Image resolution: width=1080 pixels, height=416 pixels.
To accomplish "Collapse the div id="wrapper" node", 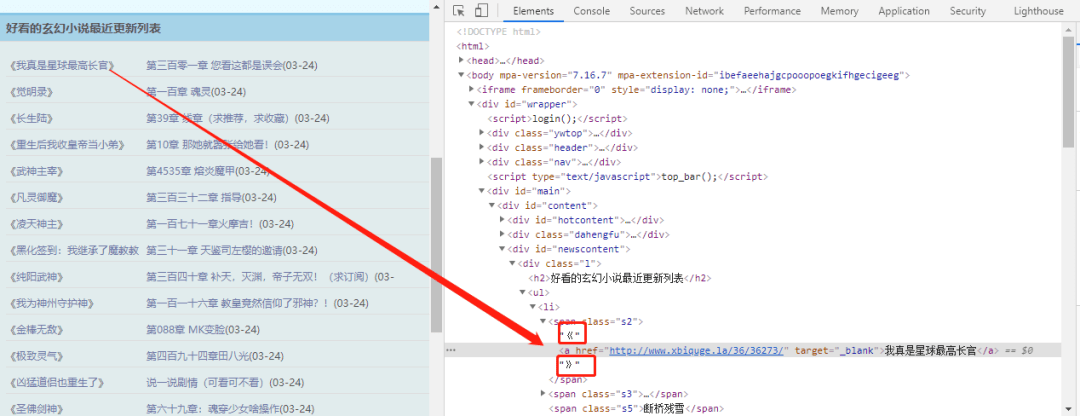I will (471, 104).
